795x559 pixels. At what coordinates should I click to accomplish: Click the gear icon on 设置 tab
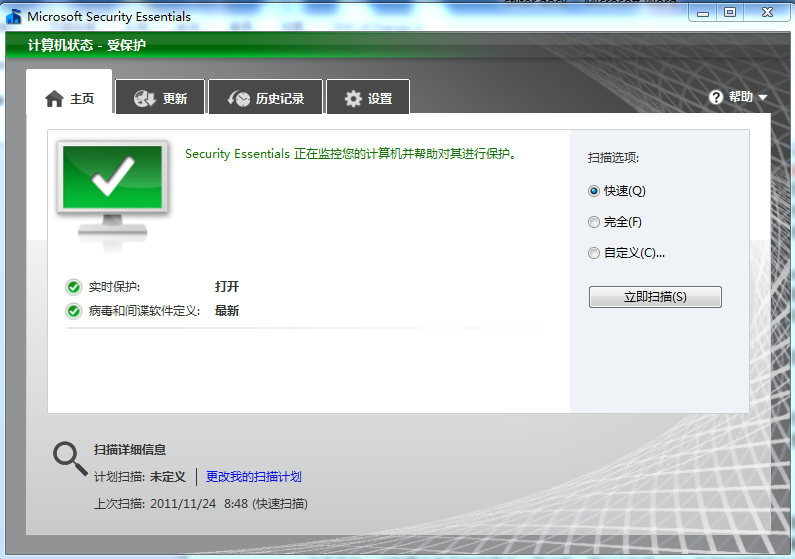click(x=353, y=98)
